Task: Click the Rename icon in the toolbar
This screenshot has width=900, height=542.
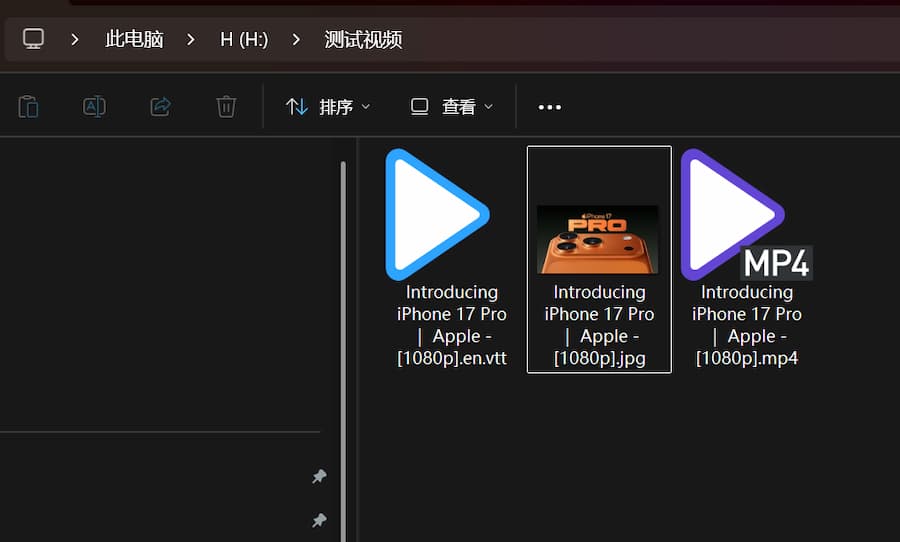Action: pos(94,106)
